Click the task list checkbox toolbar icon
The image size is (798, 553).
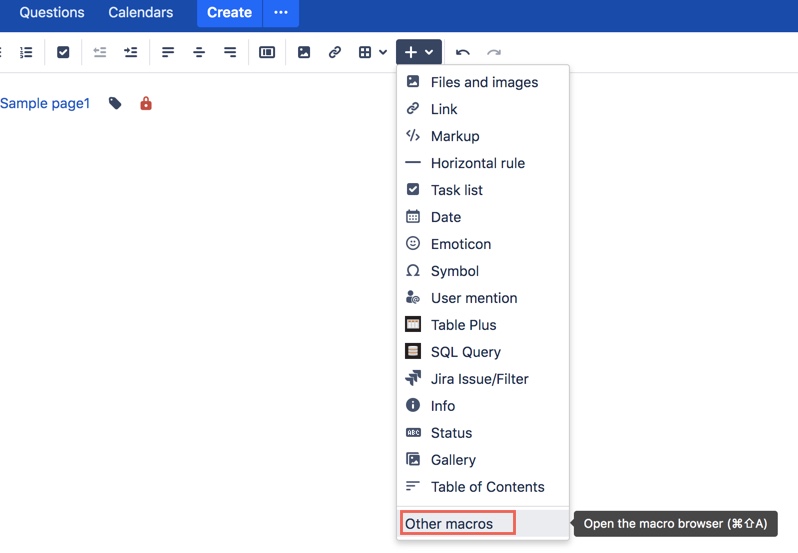[63, 52]
